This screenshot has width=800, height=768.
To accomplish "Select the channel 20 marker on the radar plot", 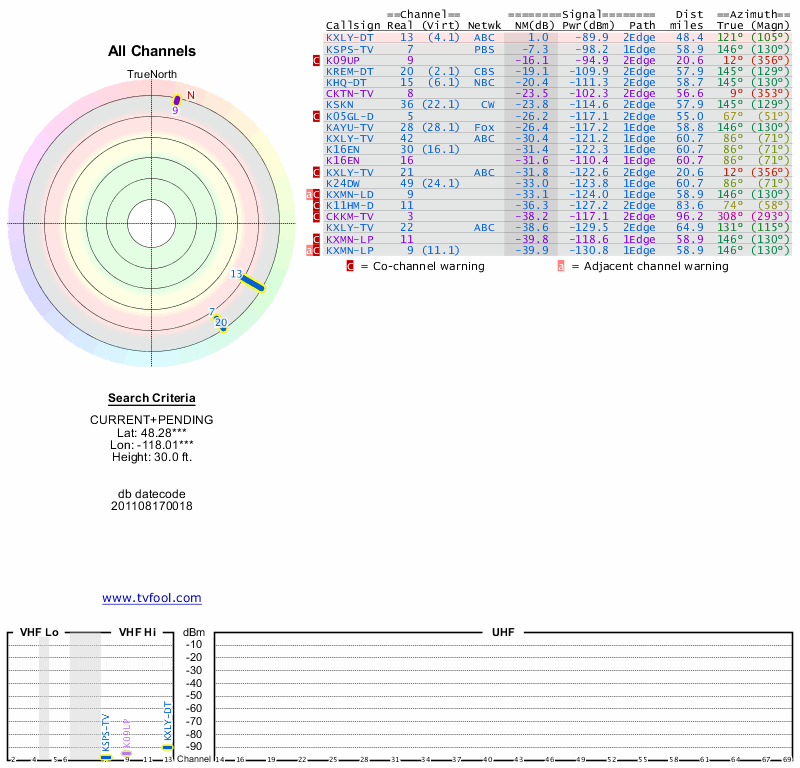I will click(x=222, y=324).
